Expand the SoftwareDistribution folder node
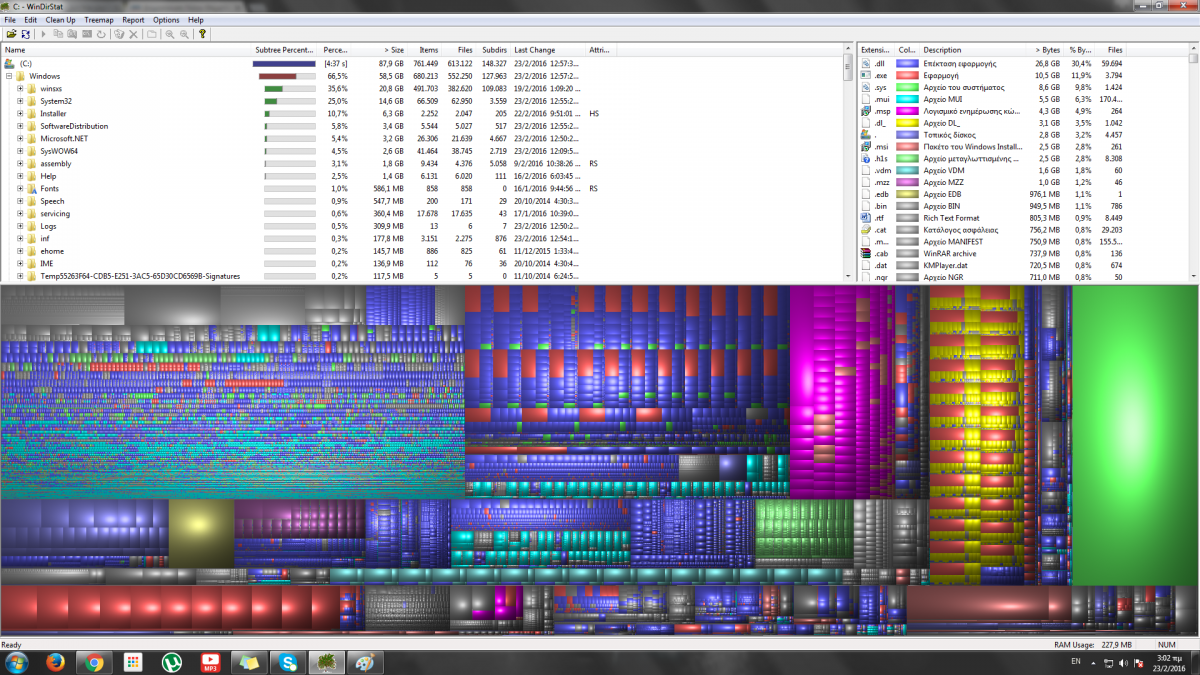 point(20,126)
